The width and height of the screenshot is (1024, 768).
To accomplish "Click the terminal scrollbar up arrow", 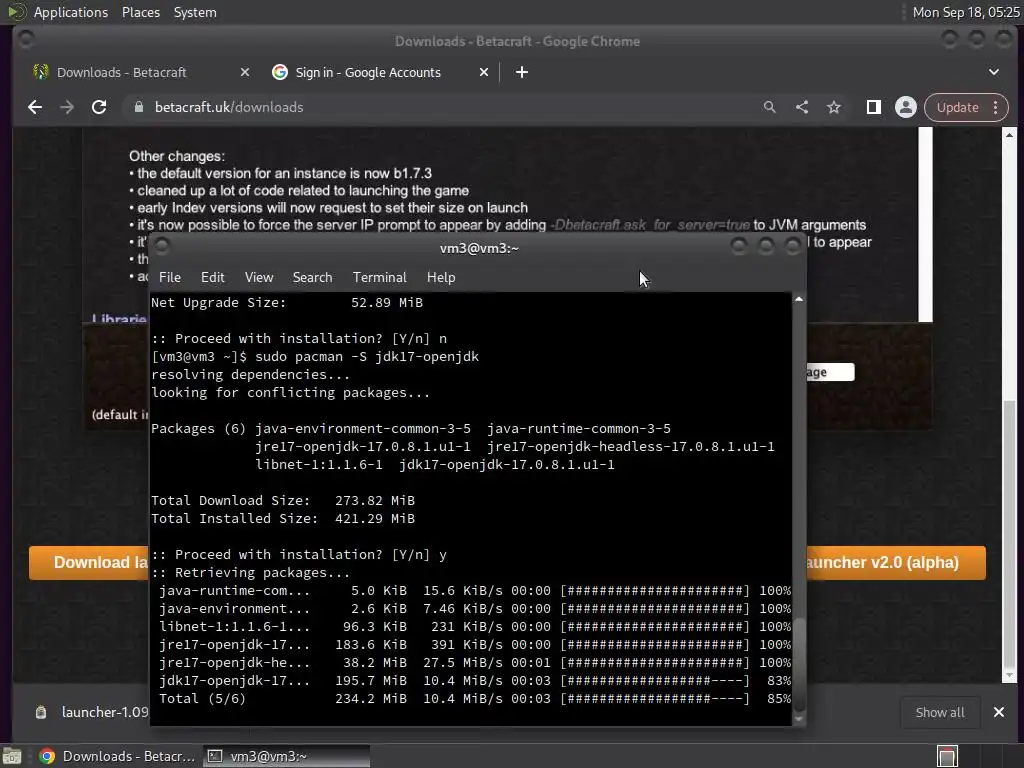I will [799, 299].
